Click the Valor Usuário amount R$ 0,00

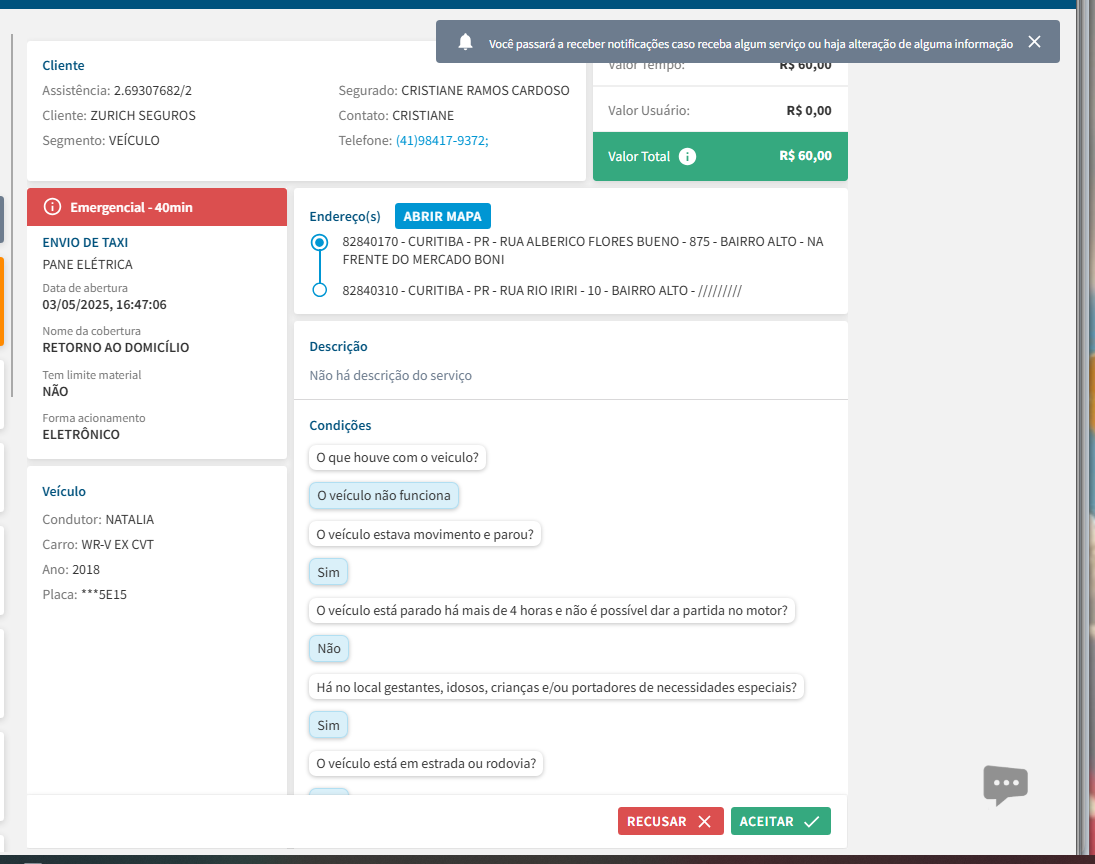[809, 110]
